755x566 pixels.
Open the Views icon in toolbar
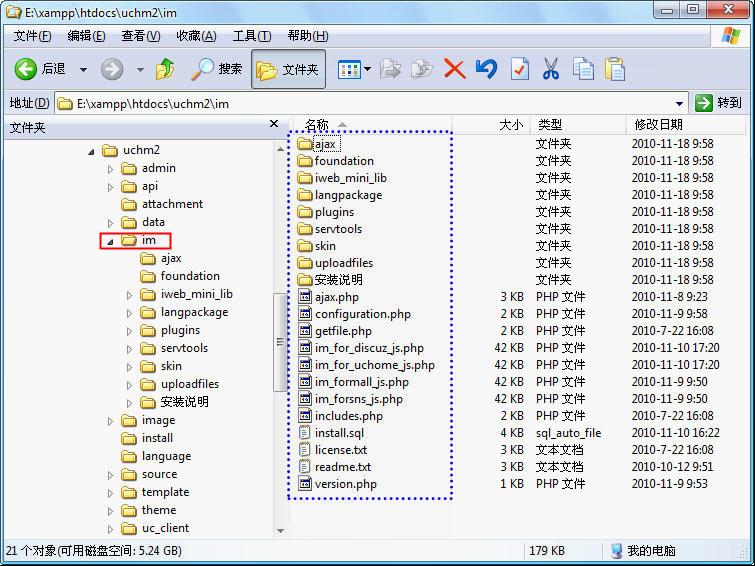point(349,69)
